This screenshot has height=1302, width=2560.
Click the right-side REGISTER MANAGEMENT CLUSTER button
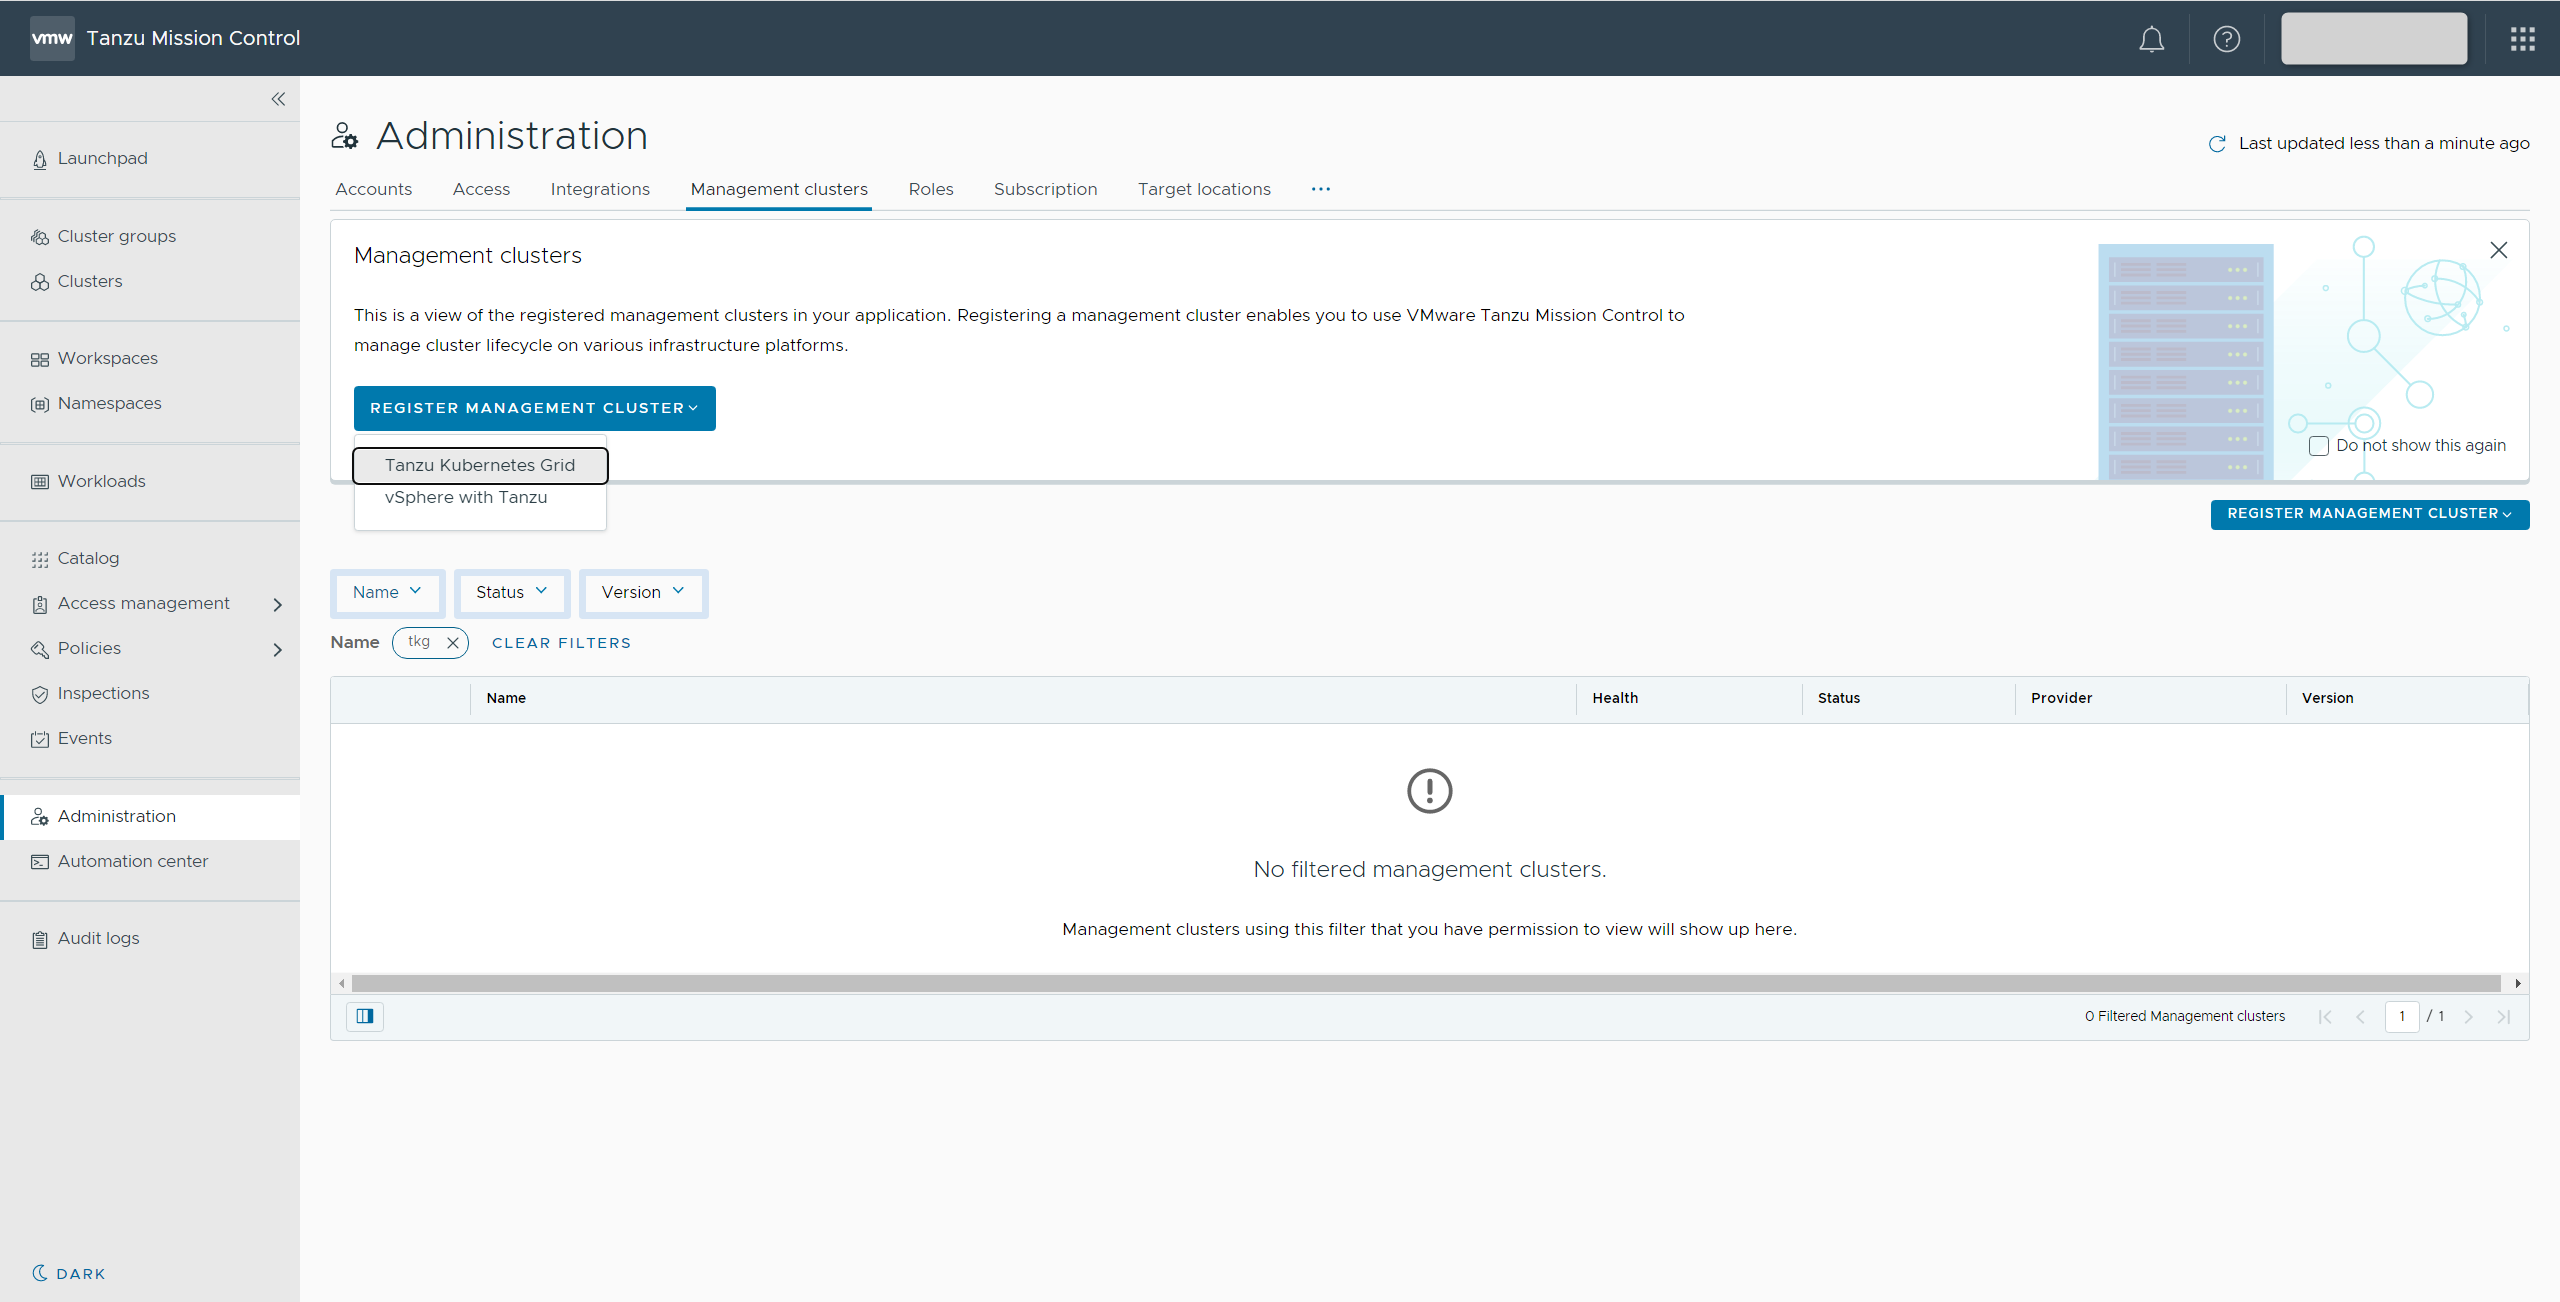coord(2369,514)
